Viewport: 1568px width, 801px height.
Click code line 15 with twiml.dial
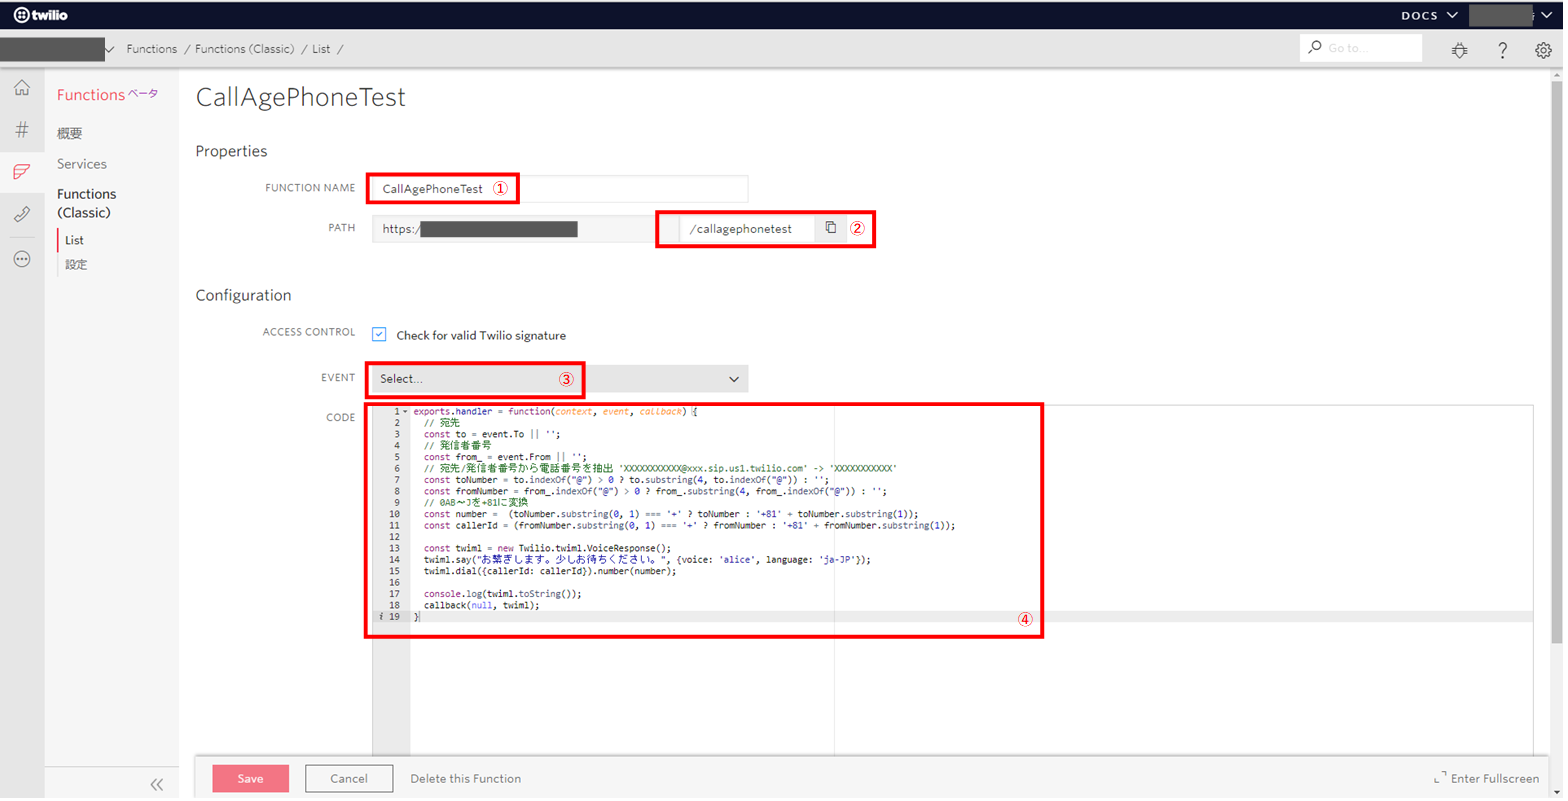point(550,571)
